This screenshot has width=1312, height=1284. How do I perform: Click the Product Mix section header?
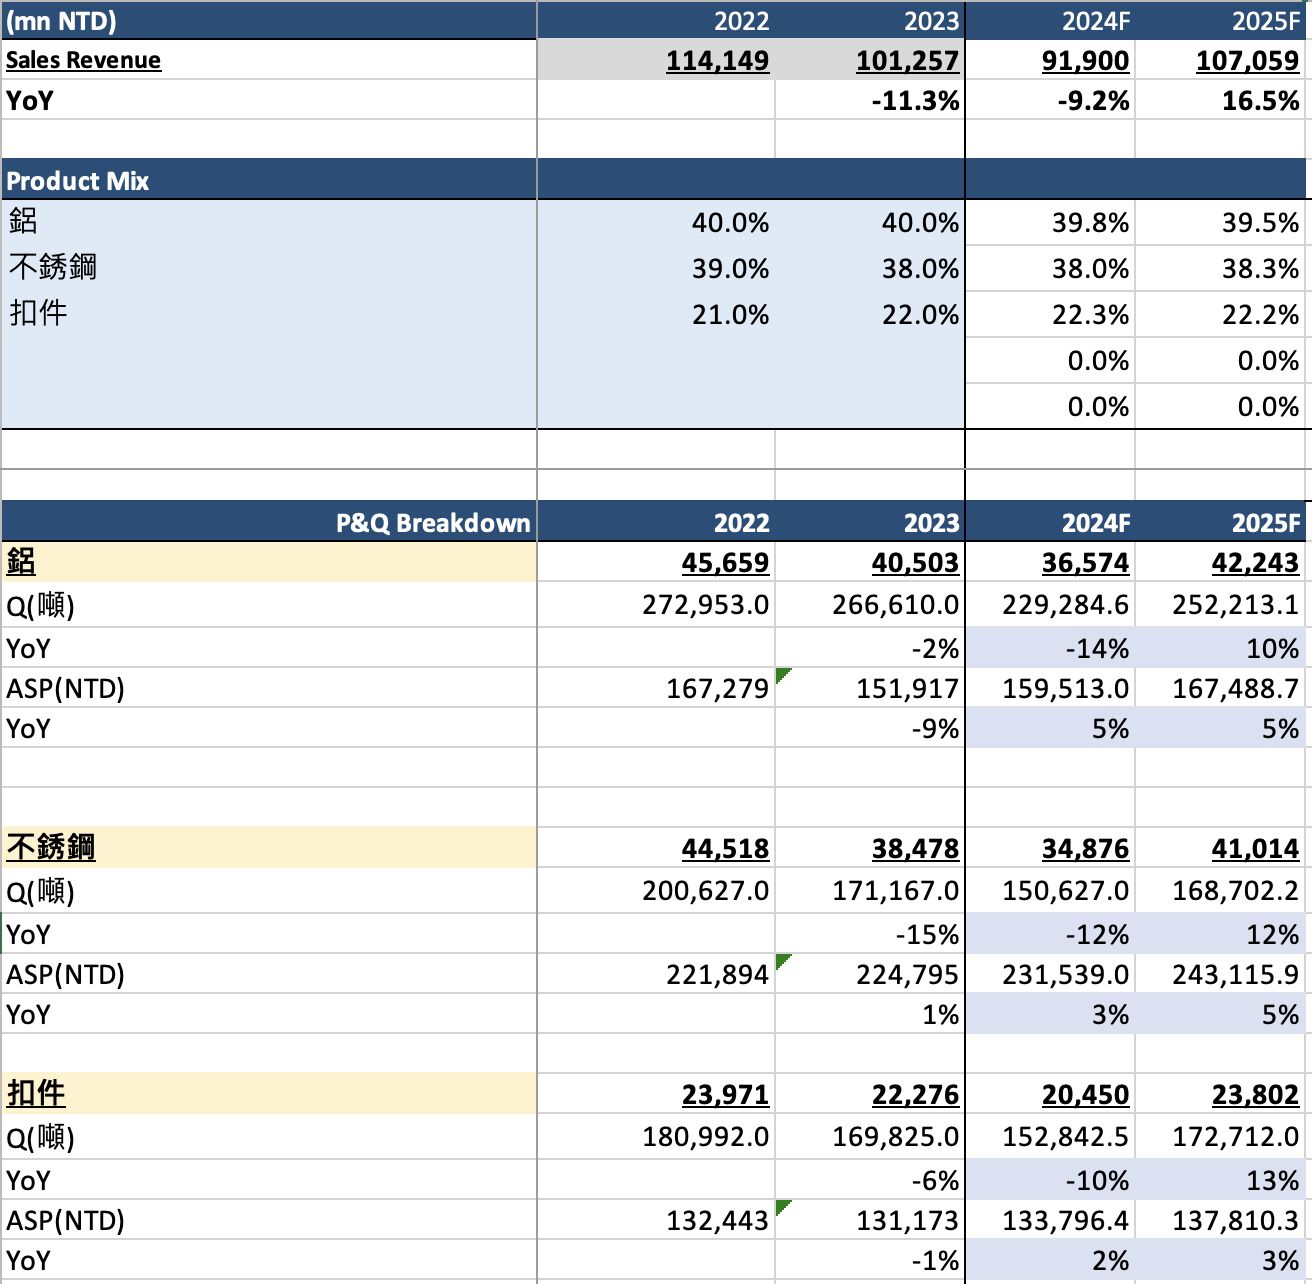coord(78,181)
